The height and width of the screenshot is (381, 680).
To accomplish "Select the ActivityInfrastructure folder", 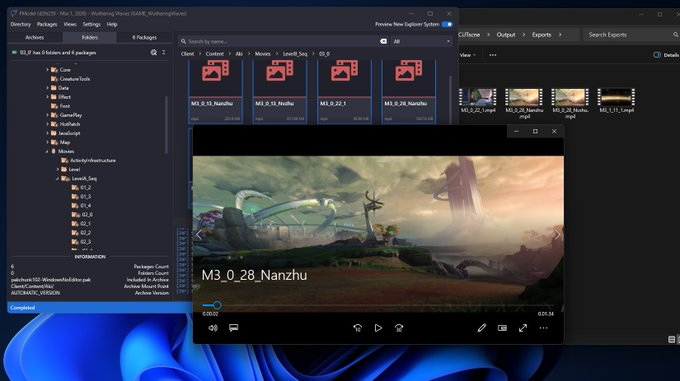I will coord(88,160).
